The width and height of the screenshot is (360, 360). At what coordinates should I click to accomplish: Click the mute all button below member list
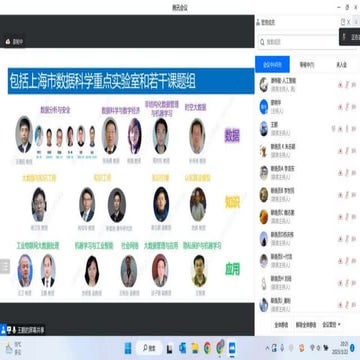click(281, 325)
